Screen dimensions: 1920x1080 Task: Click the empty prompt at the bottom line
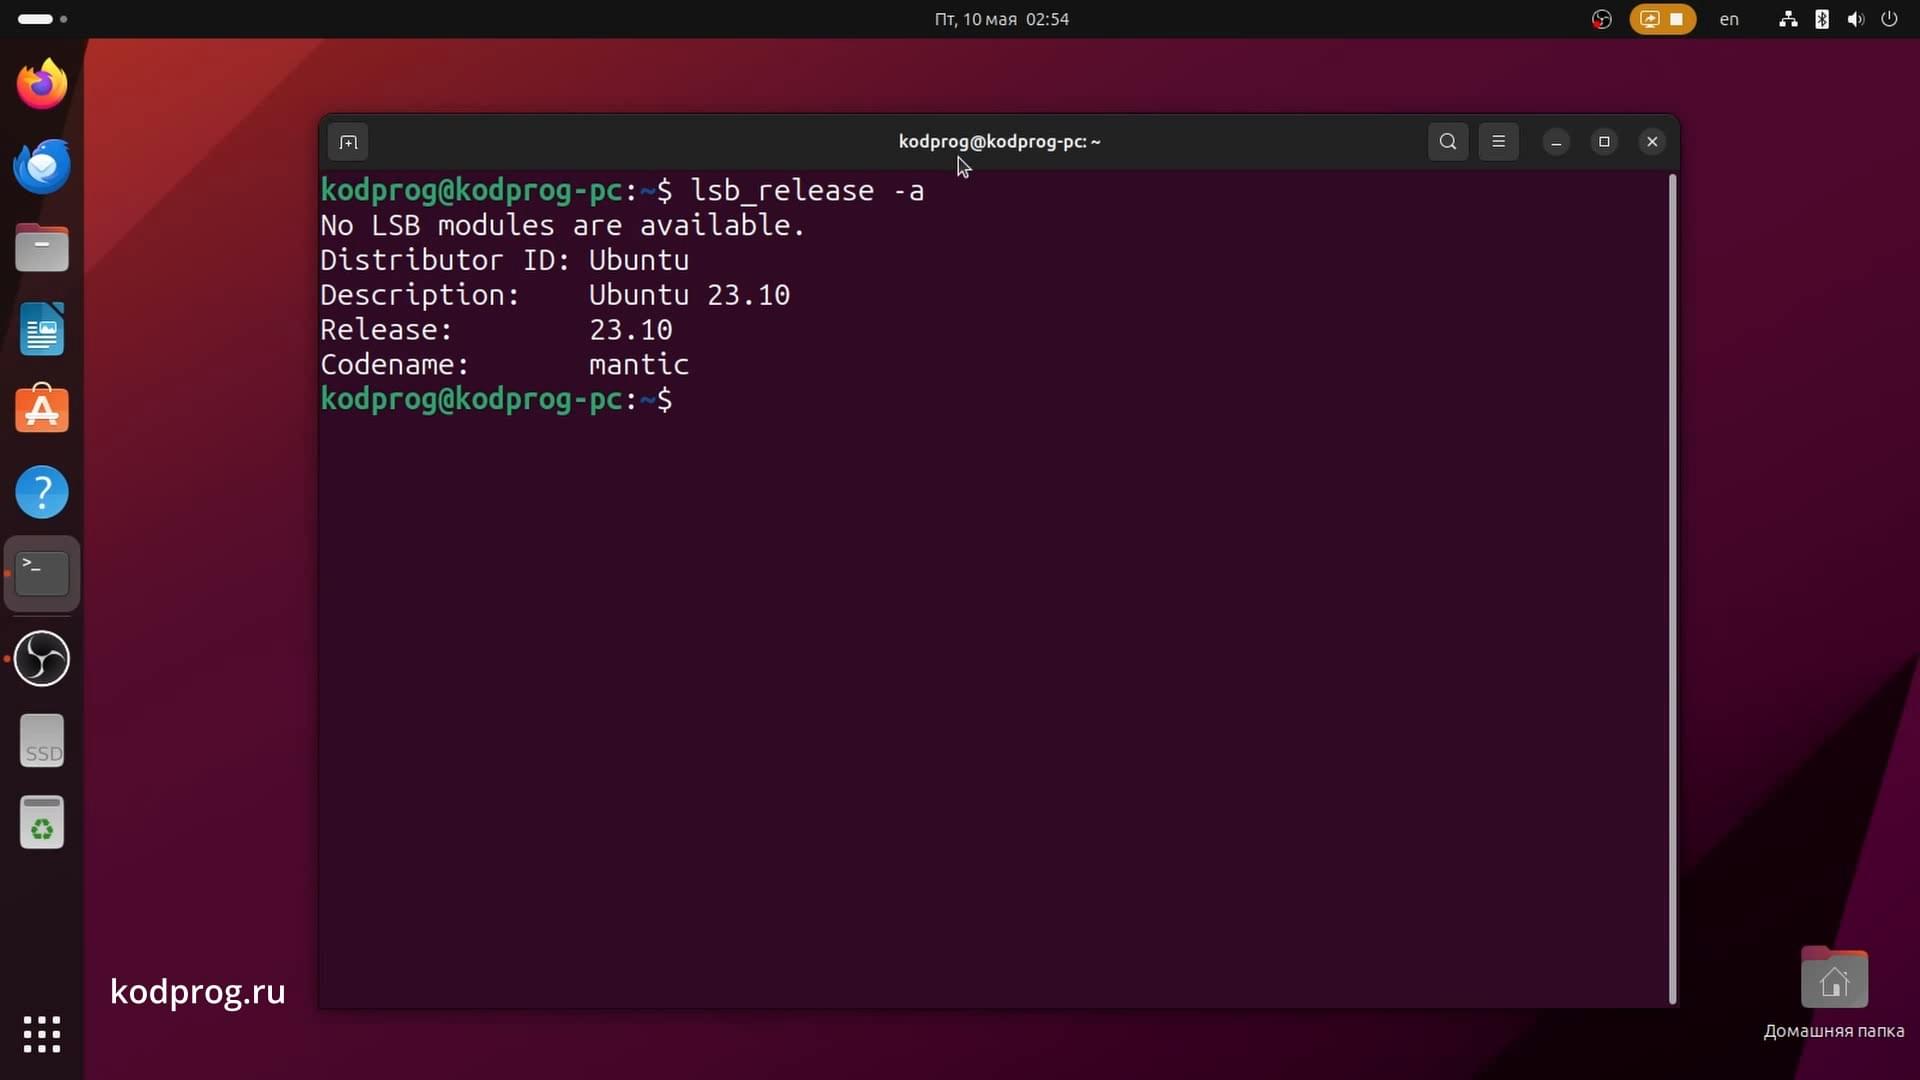[497, 400]
